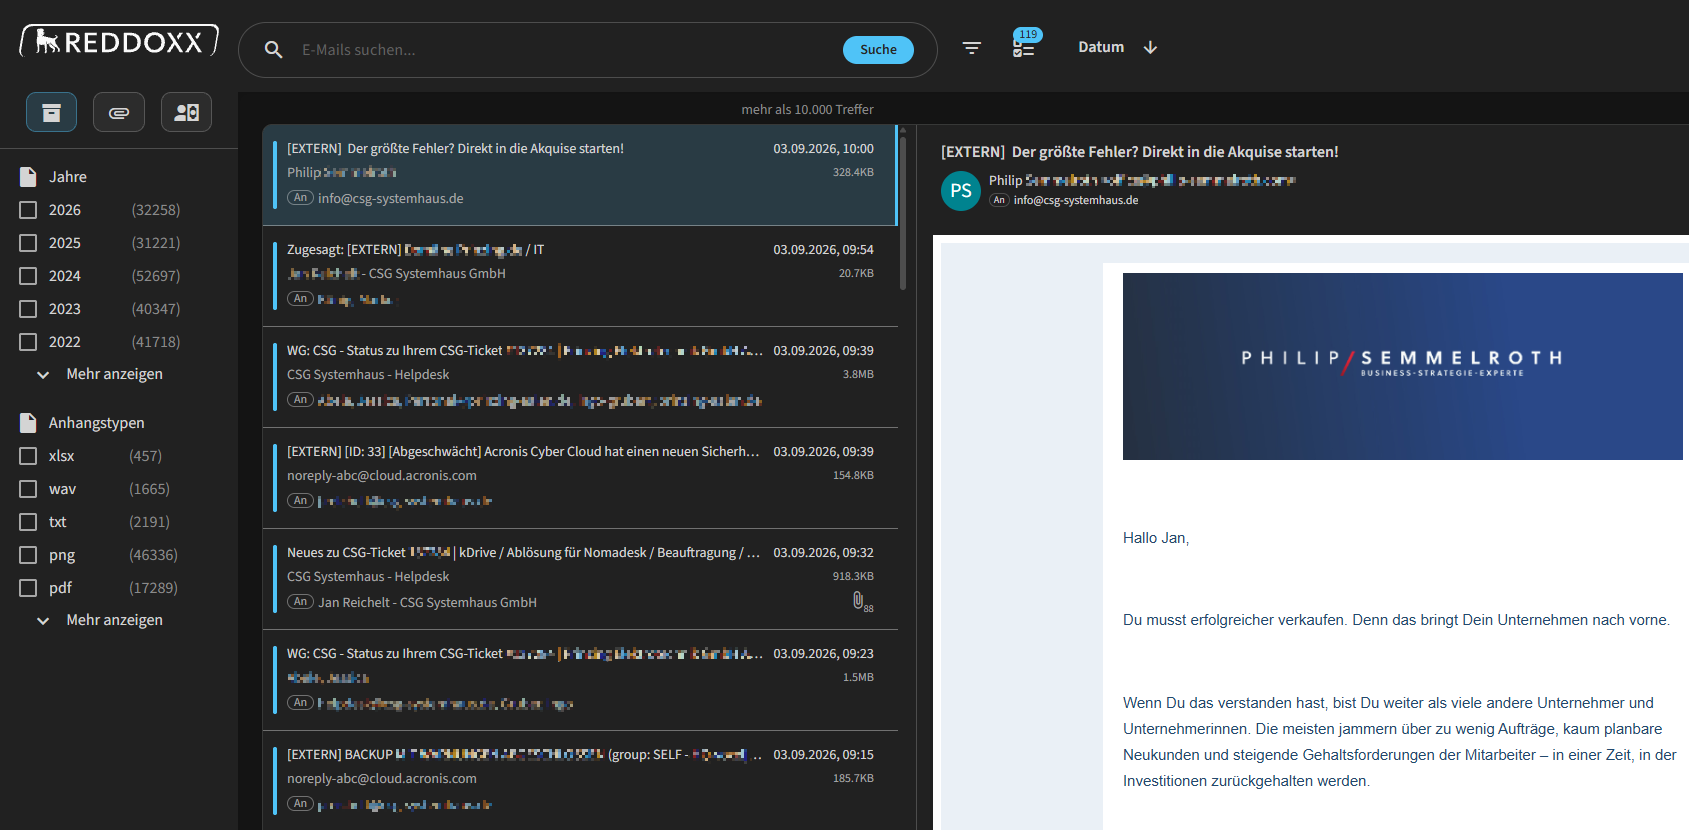Click the search magnifier icon
Viewport: 1689px width, 830px height.
(x=273, y=49)
